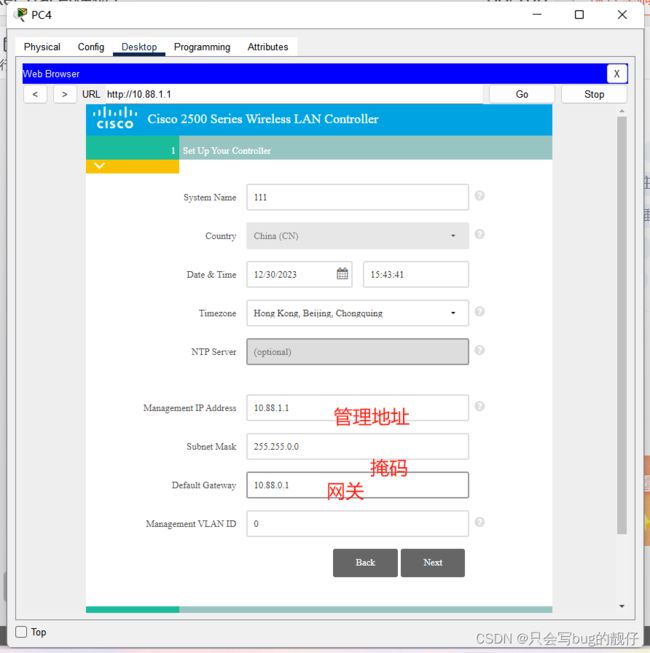Click the Next button
Viewport: 650px width, 653px height.
[x=433, y=563]
